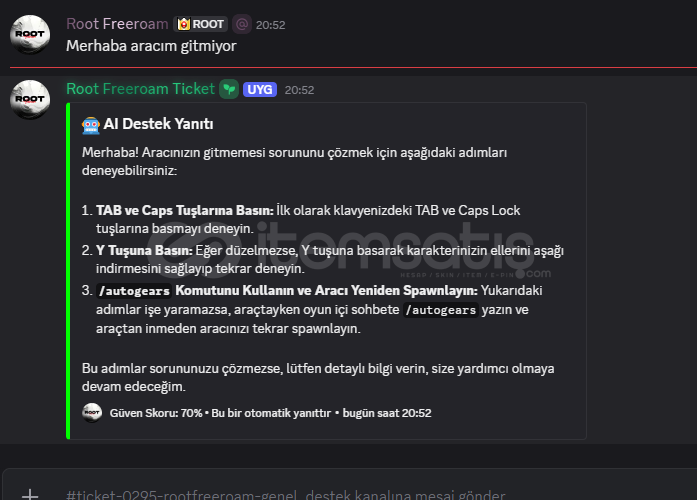Image resolution: width=697 pixels, height=500 pixels.
Task: Click the Root Freeroam username
Action: coord(116,24)
